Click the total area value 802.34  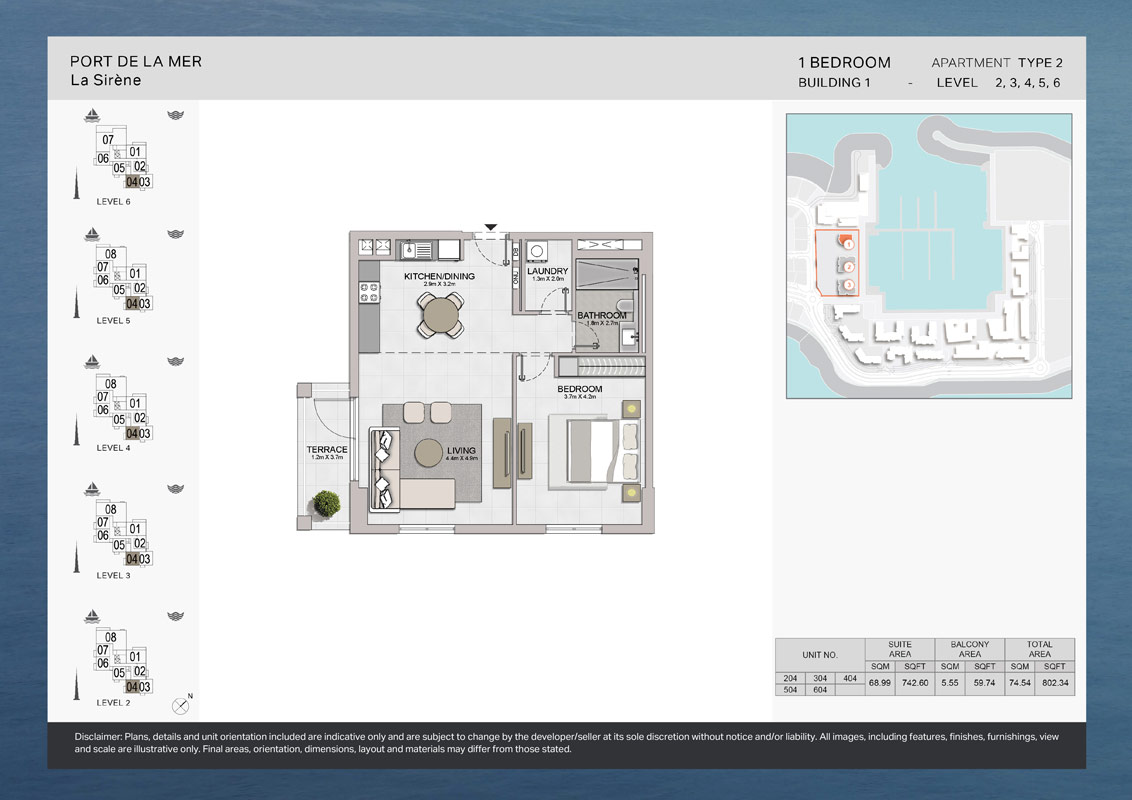(1040, 683)
